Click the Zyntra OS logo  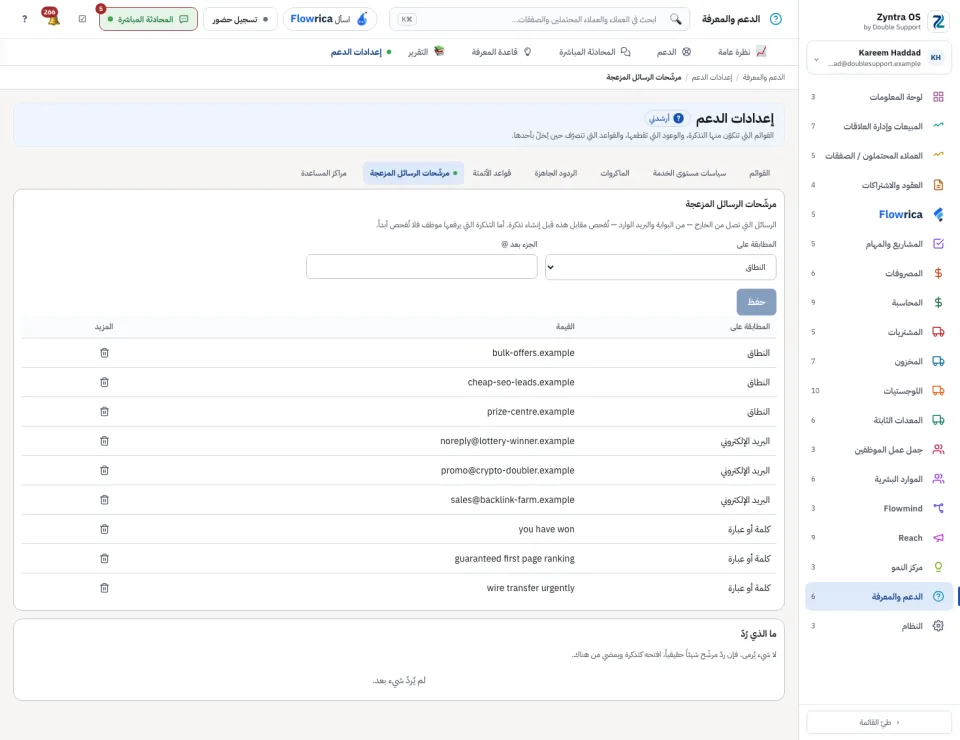(x=938, y=21)
